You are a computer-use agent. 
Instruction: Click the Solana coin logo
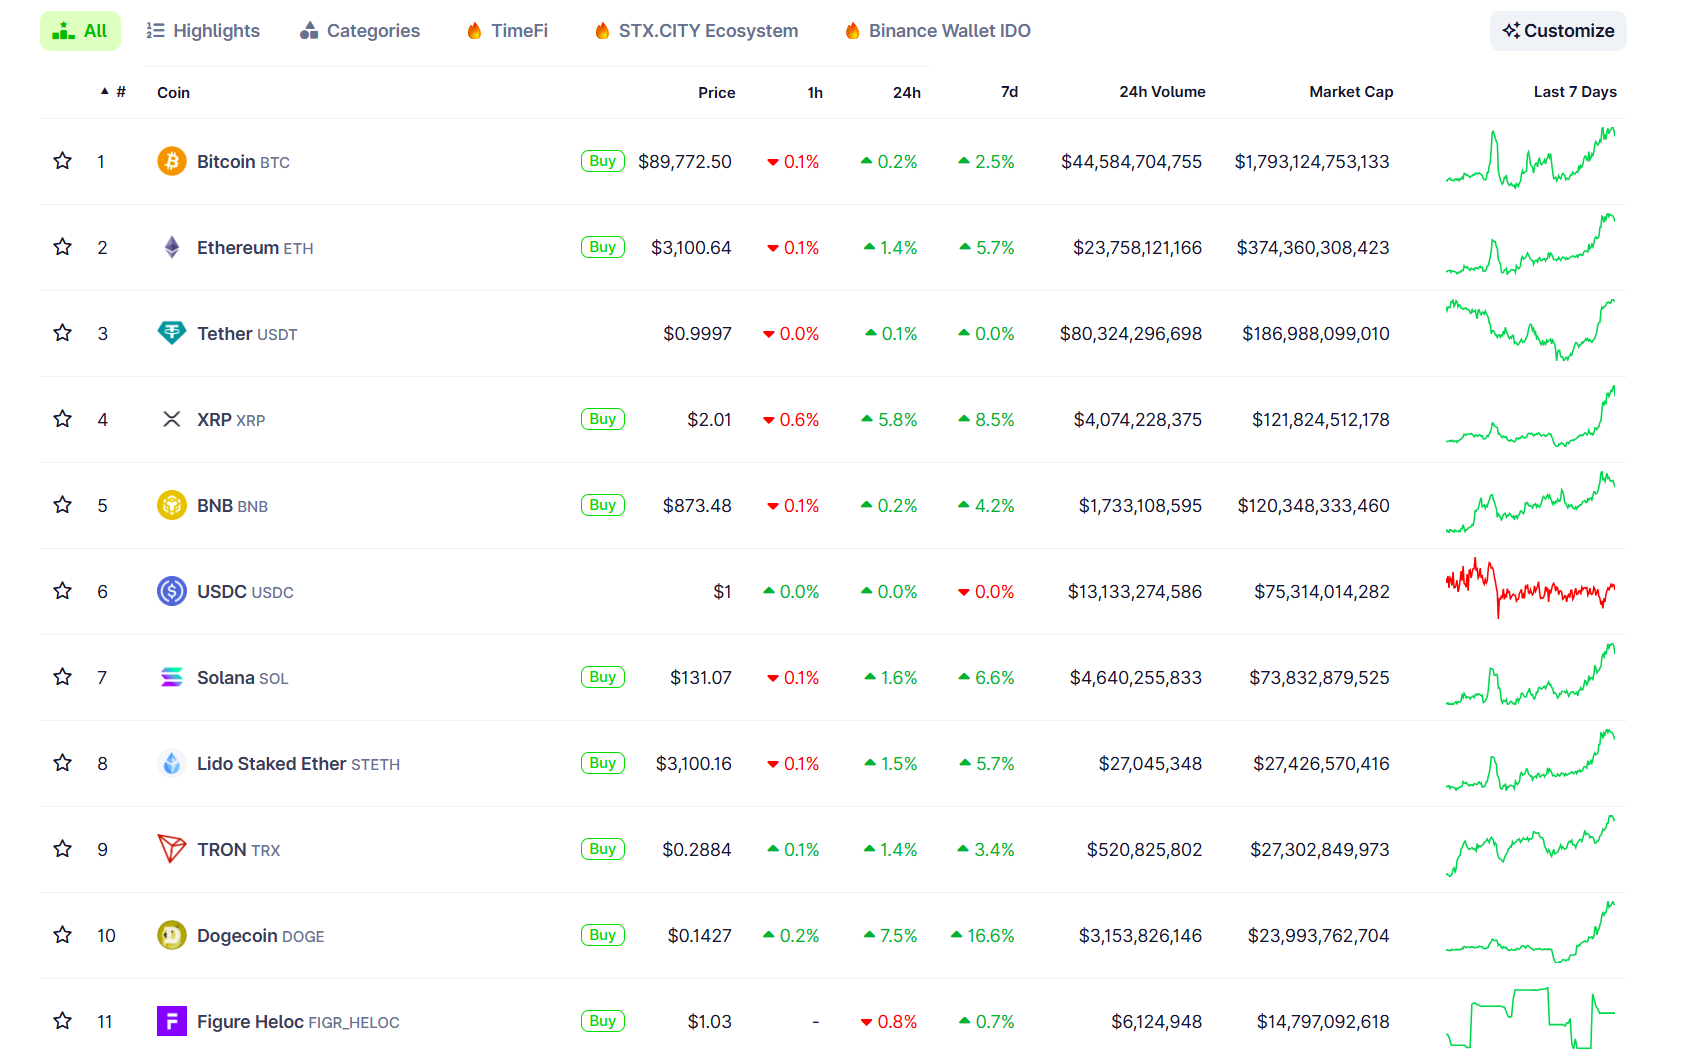coord(171,677)
